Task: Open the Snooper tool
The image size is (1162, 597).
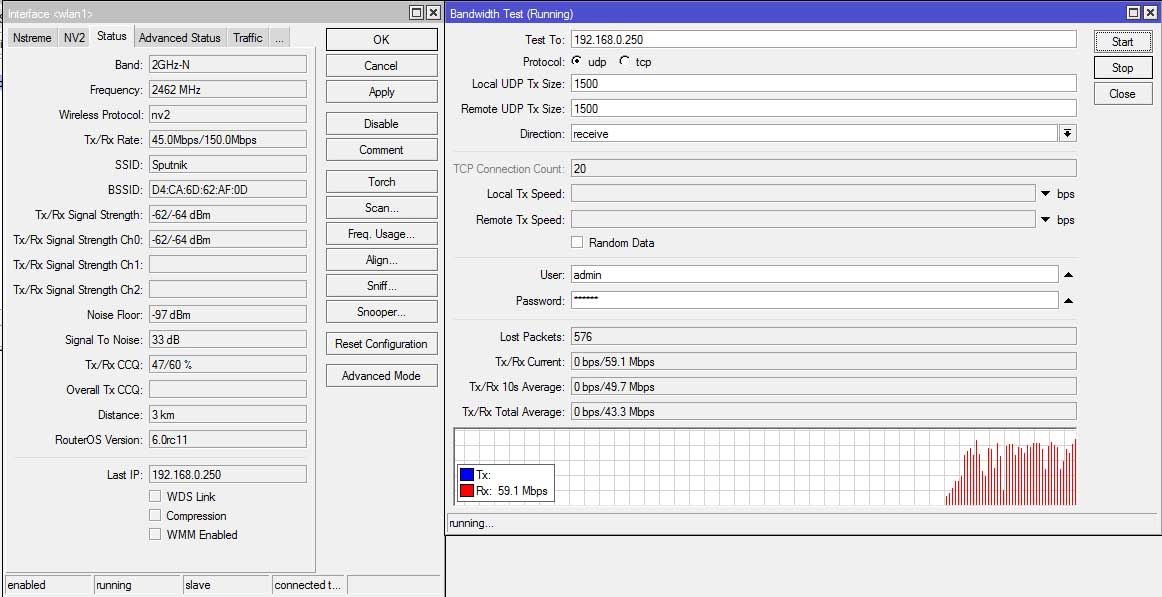Action: pyautogui.click(x=381, y=312)
